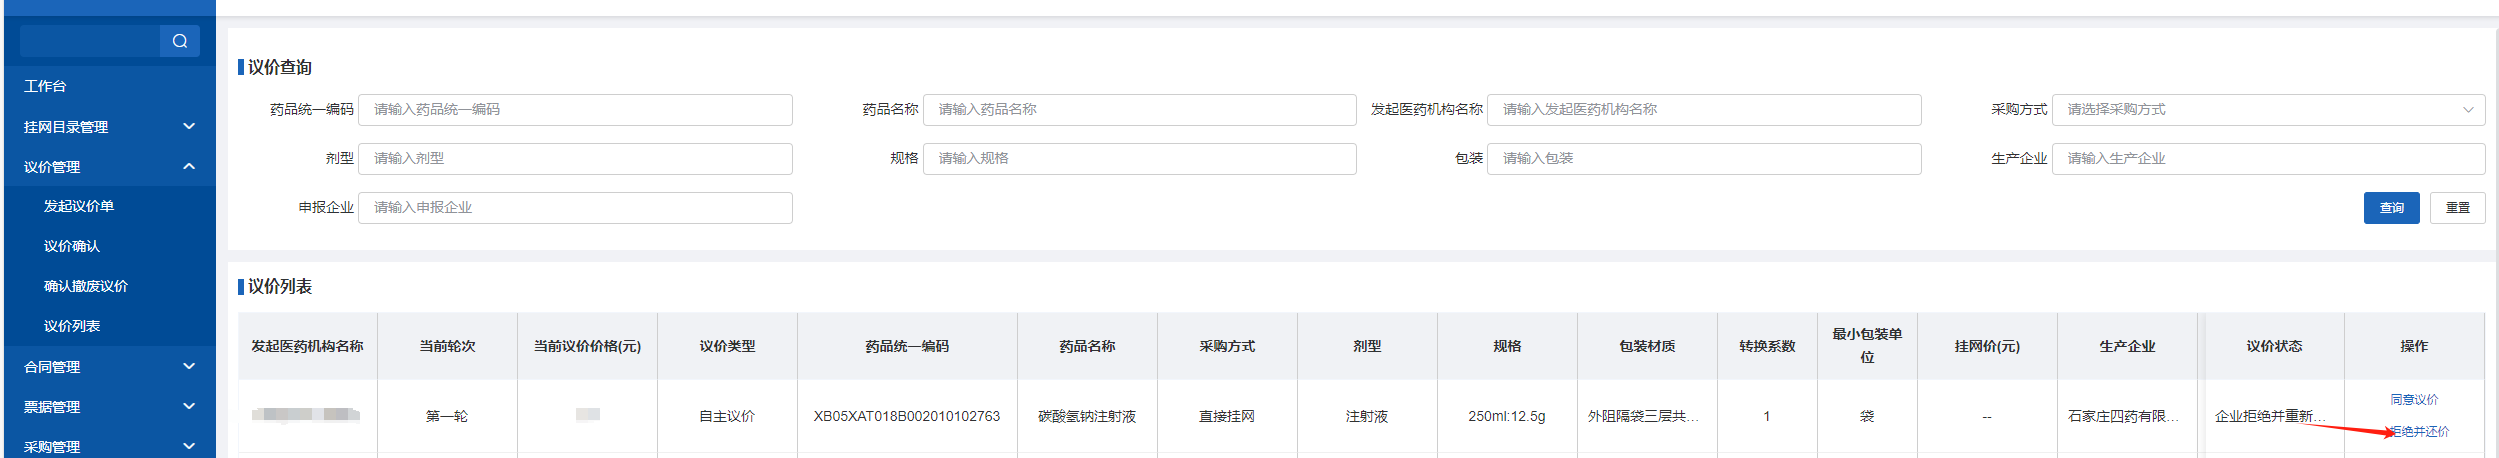The height and width of the screenshot is (458, 2499).
Task: Click the 同意议价 link in row
Action: (2414, 400)
